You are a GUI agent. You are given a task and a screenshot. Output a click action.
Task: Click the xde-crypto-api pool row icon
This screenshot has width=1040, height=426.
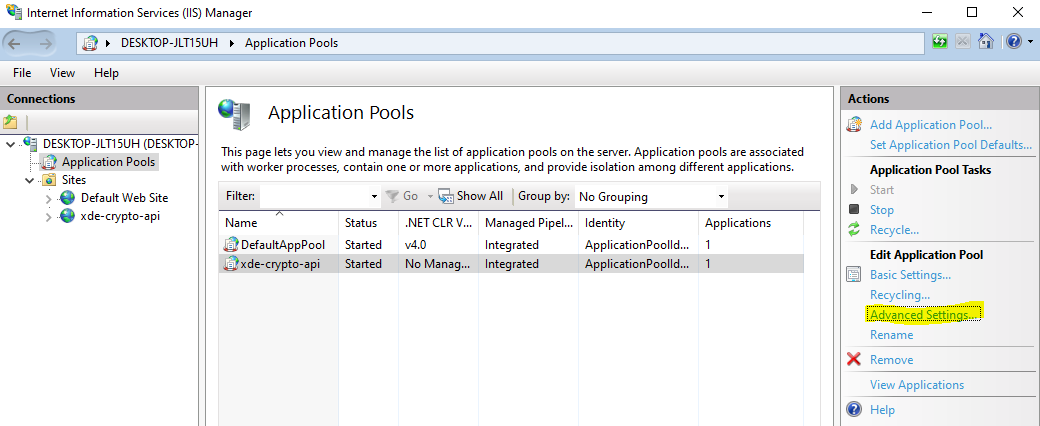[231, 263]
